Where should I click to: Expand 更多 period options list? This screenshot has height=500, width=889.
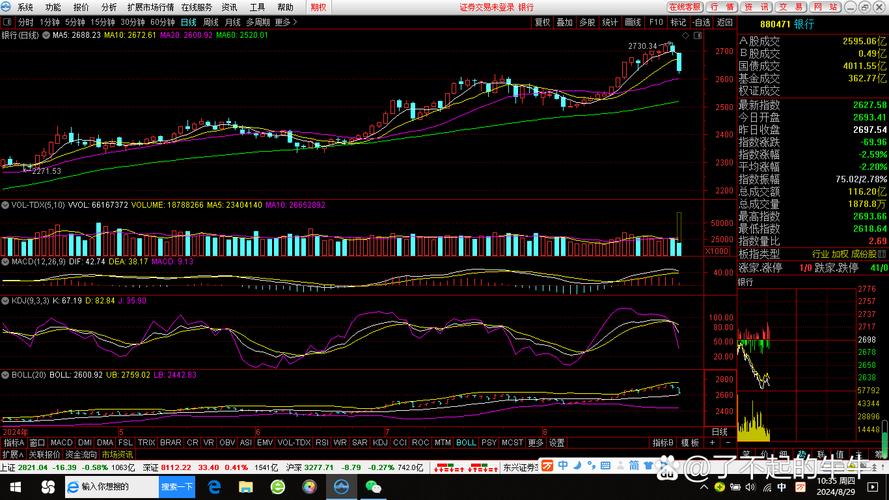pyautogui.click(x=286, y=21)
